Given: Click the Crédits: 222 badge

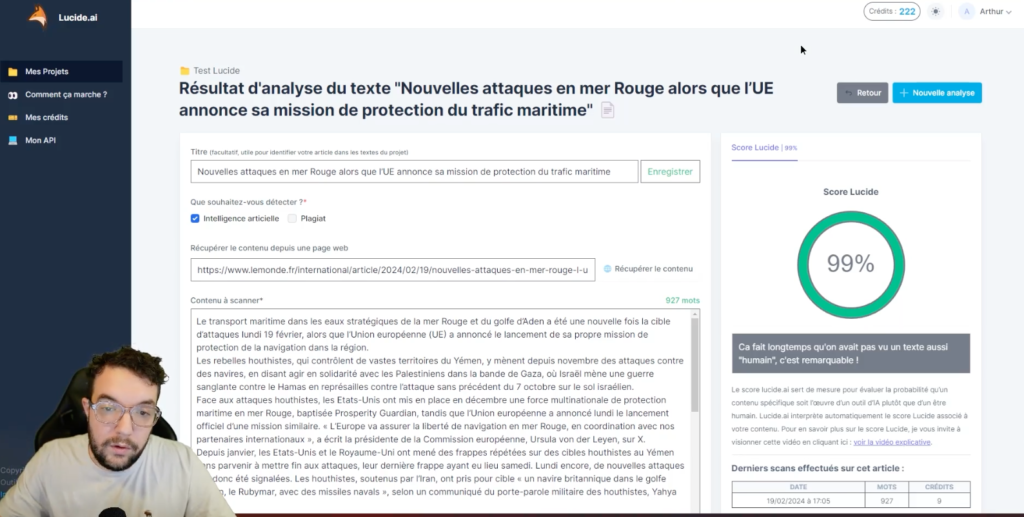Looking at the screenshot, I should (x=891, y=12).
